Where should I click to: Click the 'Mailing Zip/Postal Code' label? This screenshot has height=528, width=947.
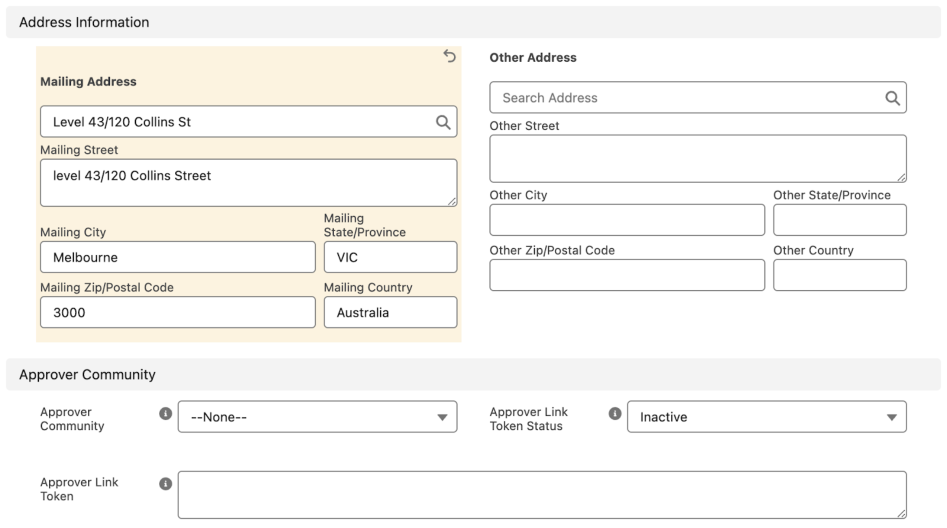pos(107,288)
